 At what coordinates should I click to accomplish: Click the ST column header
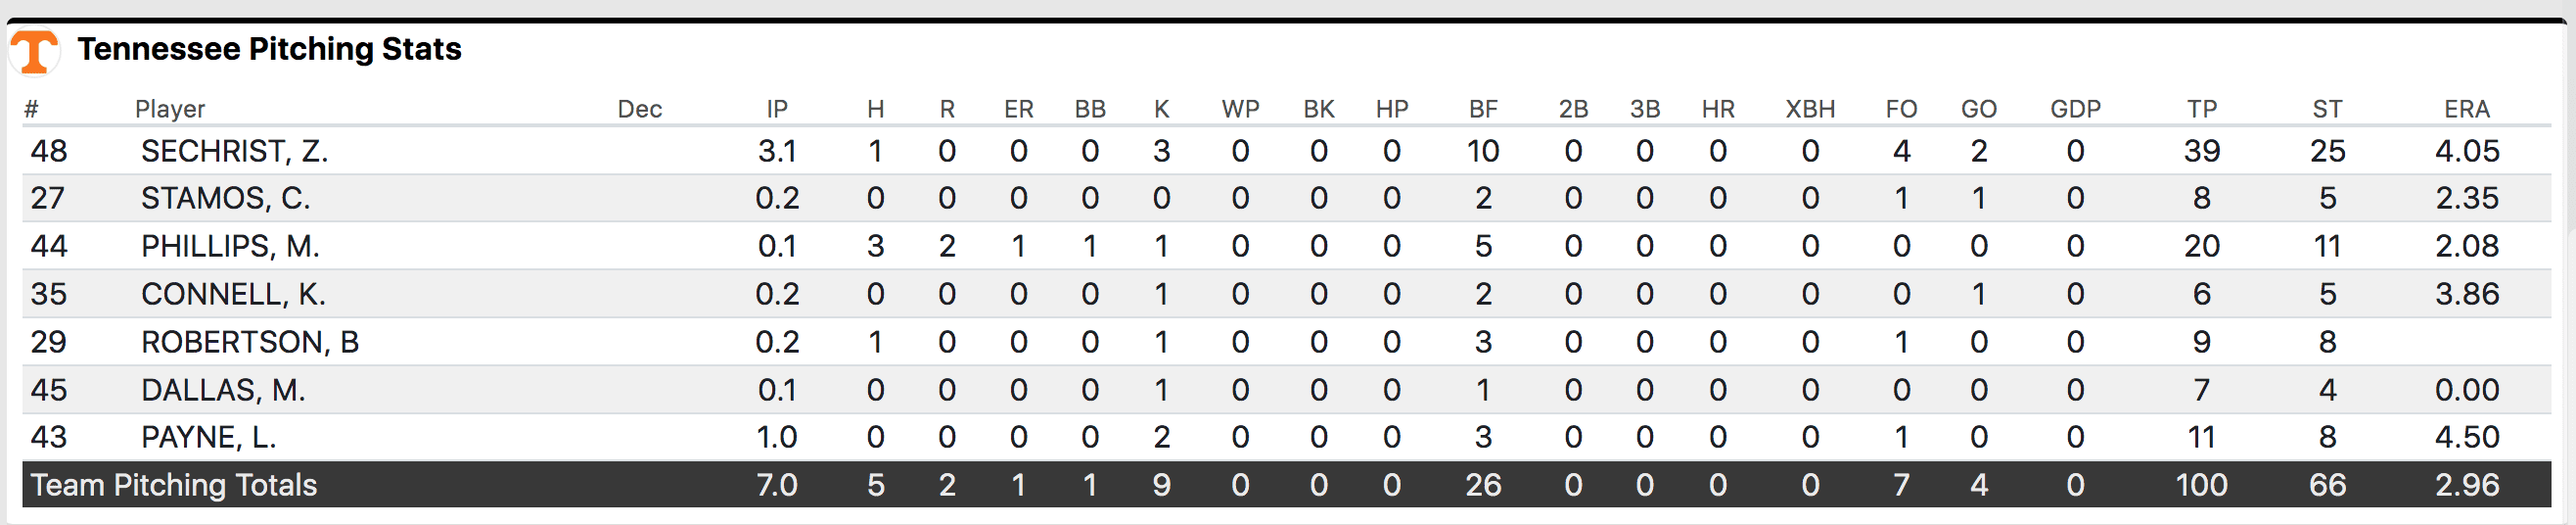2327,109
